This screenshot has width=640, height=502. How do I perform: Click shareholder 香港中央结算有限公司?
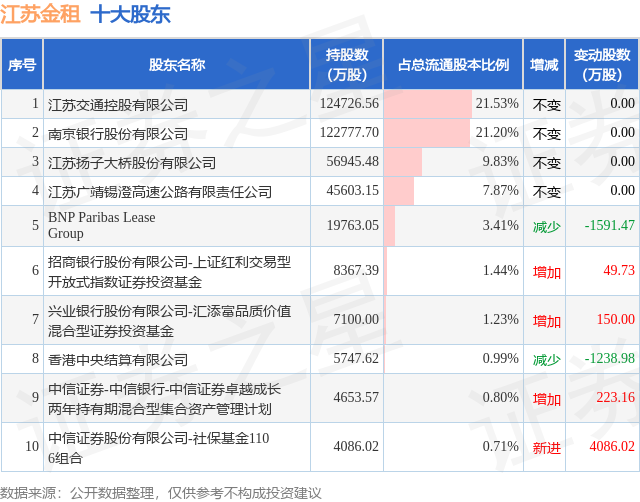118,360
